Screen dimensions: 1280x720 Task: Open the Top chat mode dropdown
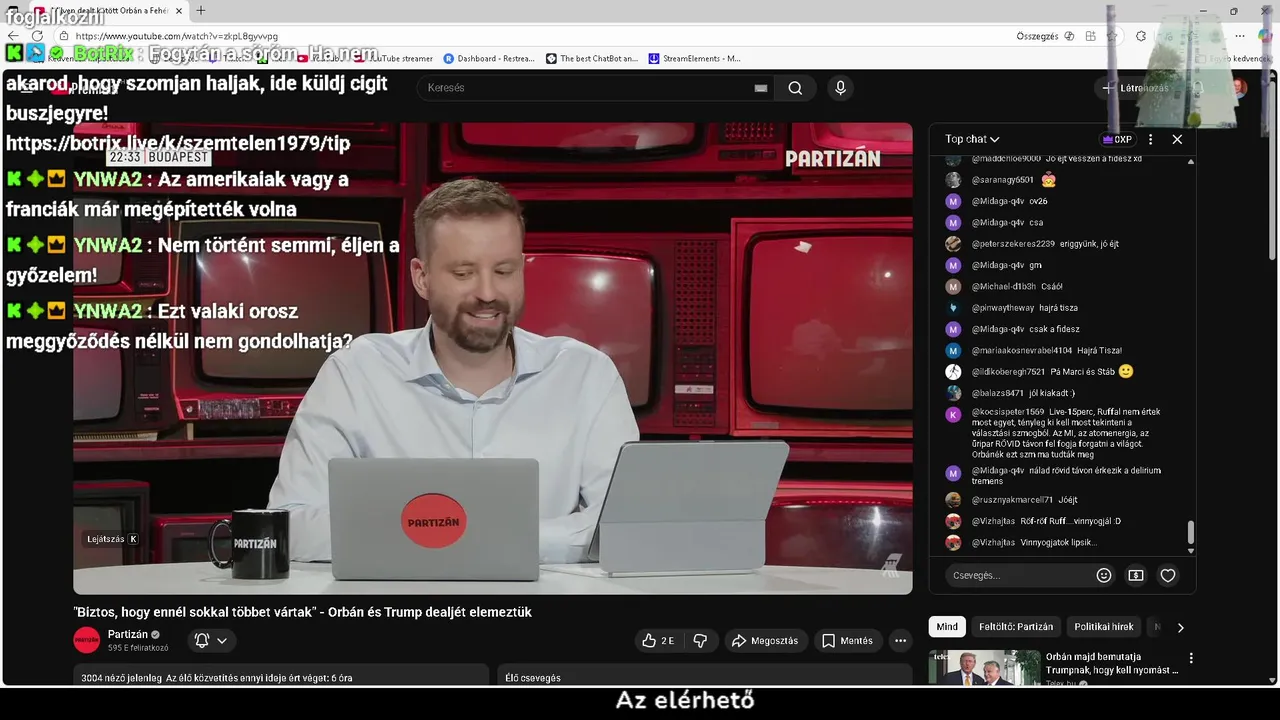972,140
